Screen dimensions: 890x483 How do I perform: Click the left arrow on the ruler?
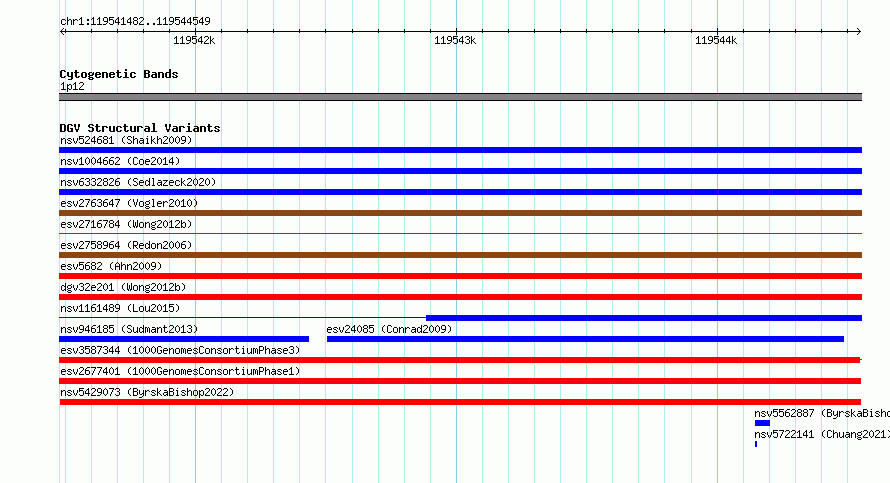tap(63, 31)
